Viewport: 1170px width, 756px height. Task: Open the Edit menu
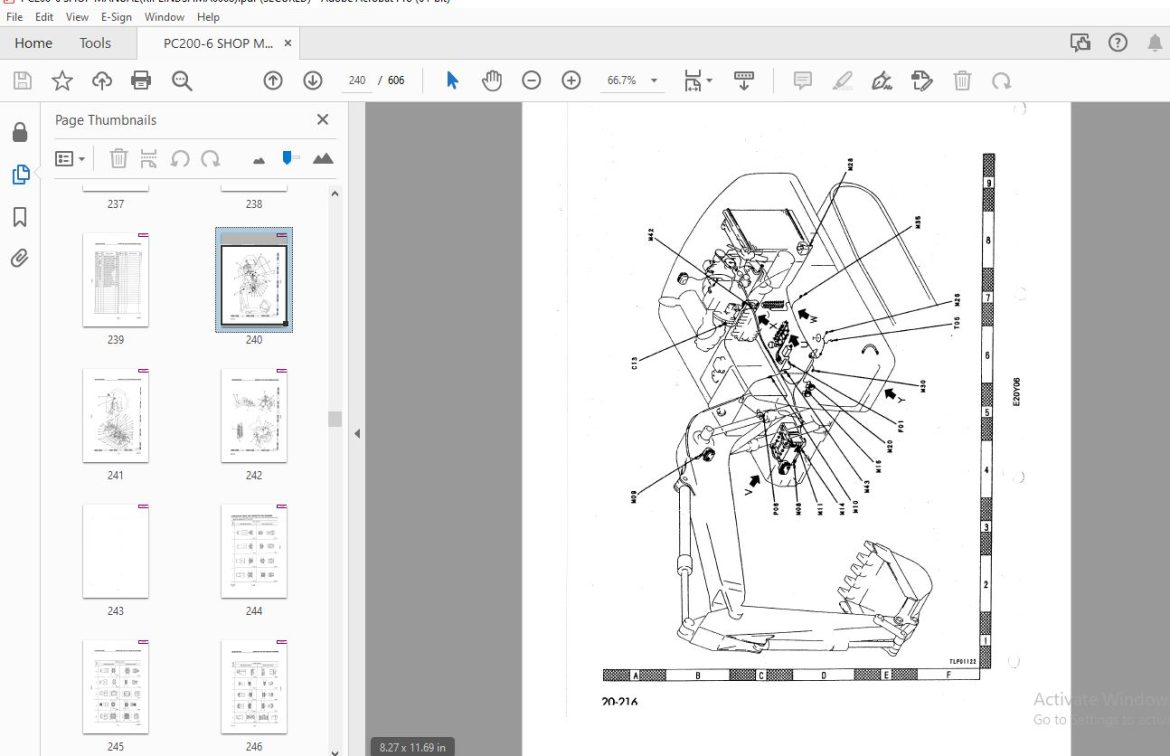point(44,16)
